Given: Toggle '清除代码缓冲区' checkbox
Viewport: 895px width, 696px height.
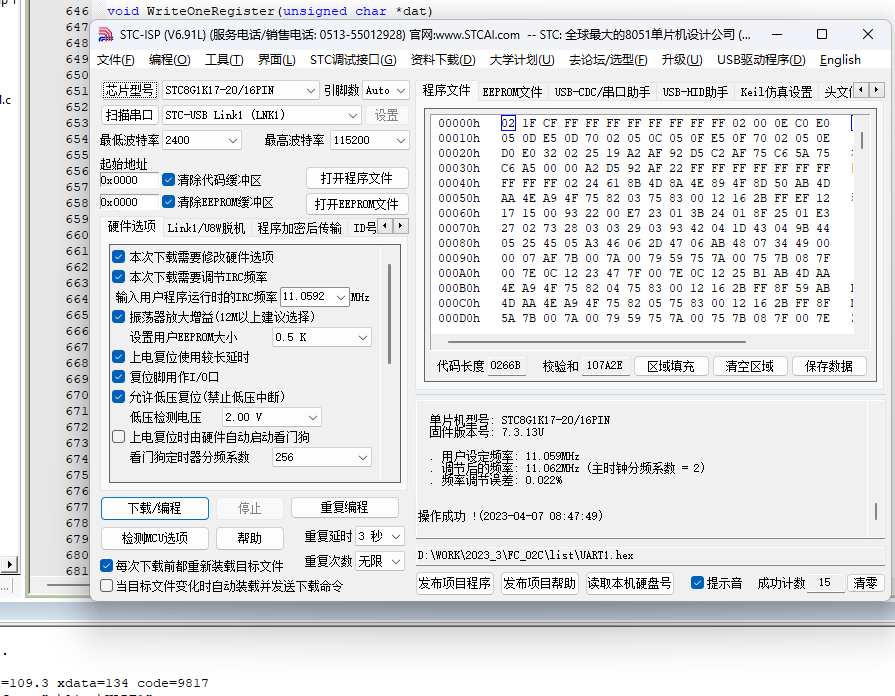Looking at the screenshot, I should 168,180.
